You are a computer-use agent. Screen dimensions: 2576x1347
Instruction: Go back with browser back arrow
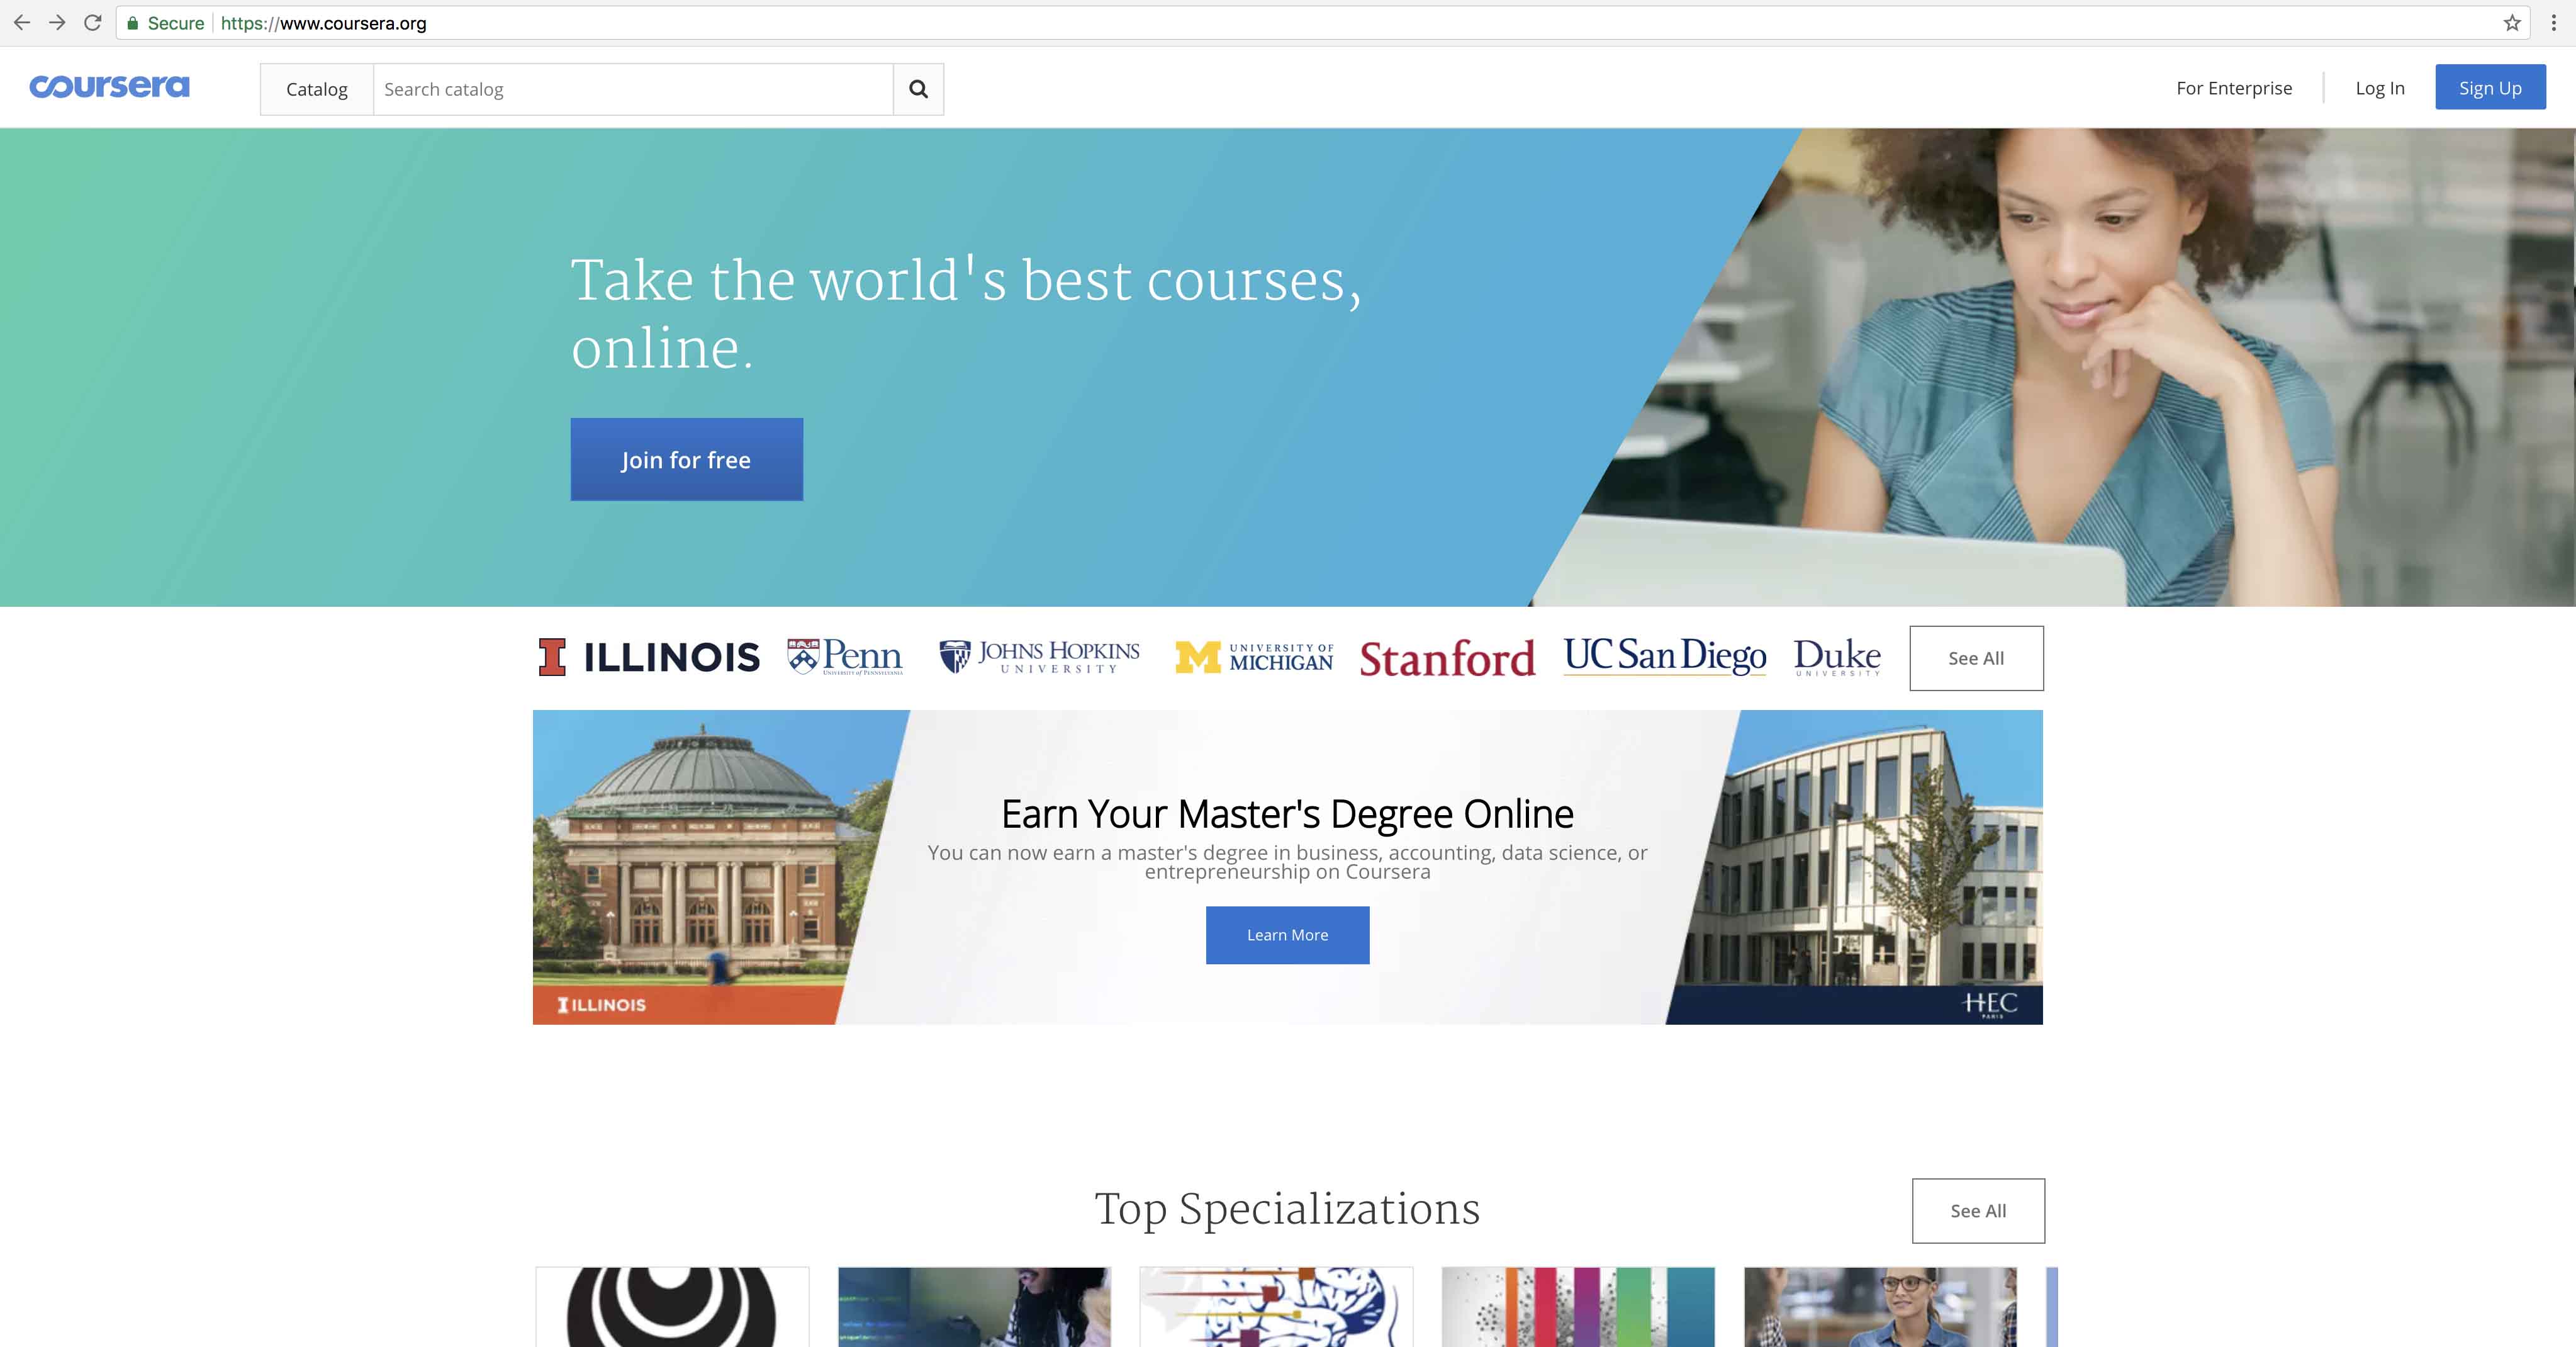pyautogui.click(x=22, y=23)
